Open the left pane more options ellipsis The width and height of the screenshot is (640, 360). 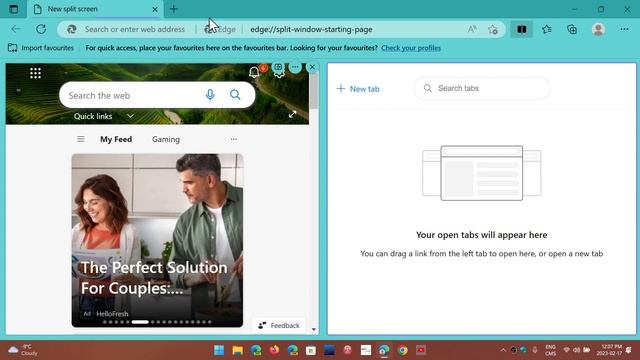[x=295, y=67]
